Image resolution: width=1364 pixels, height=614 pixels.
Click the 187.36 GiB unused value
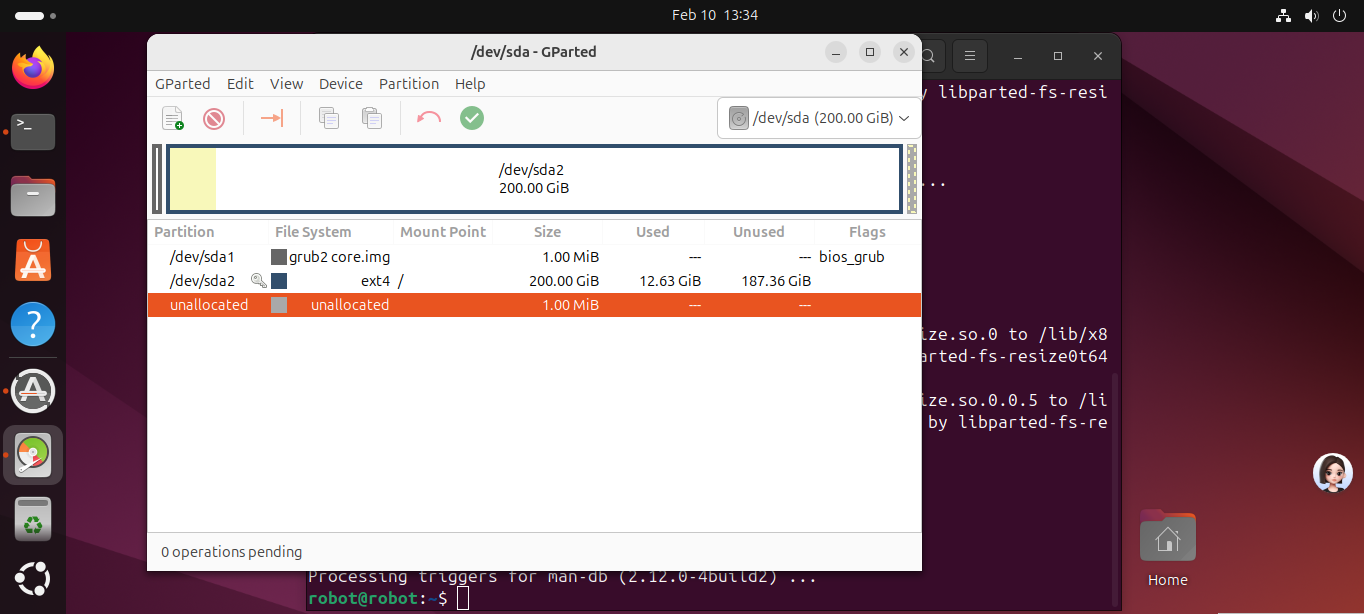(774, 281)
